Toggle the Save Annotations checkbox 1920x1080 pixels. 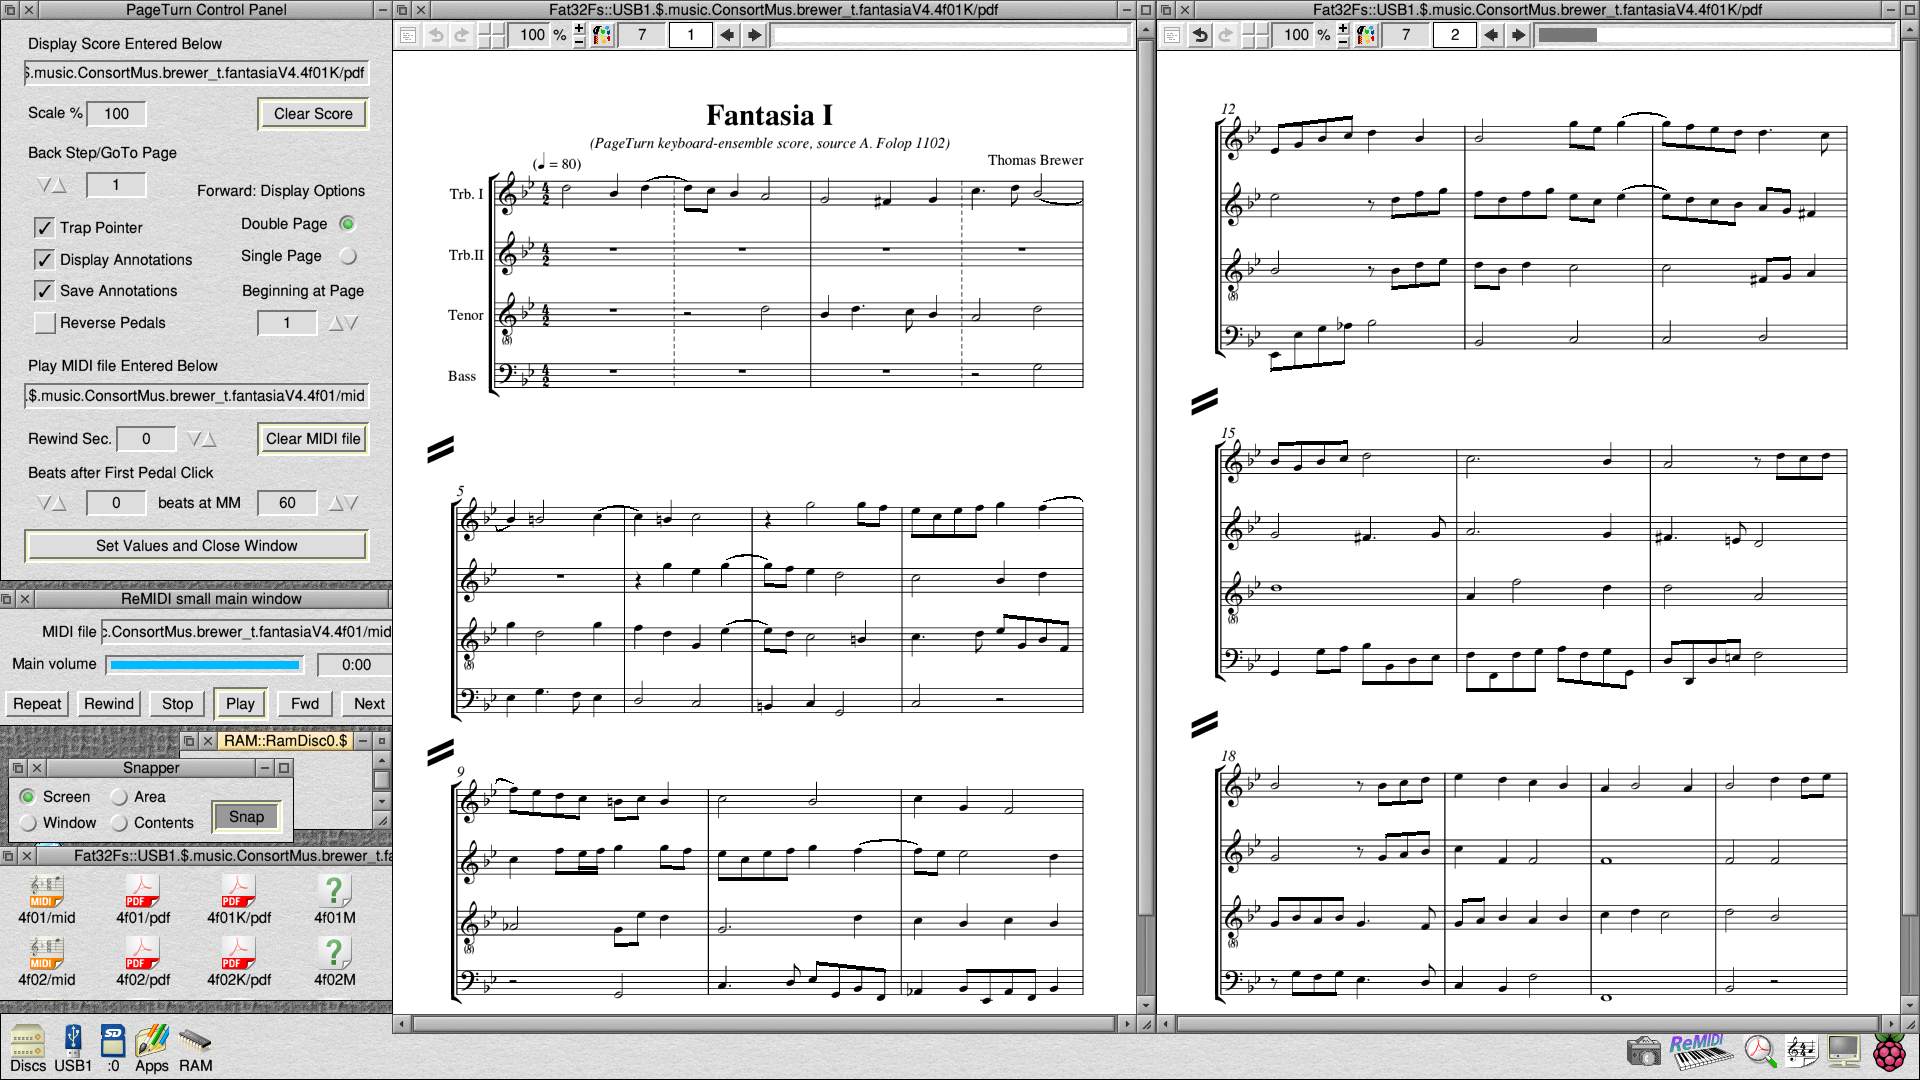pos(45,291)
